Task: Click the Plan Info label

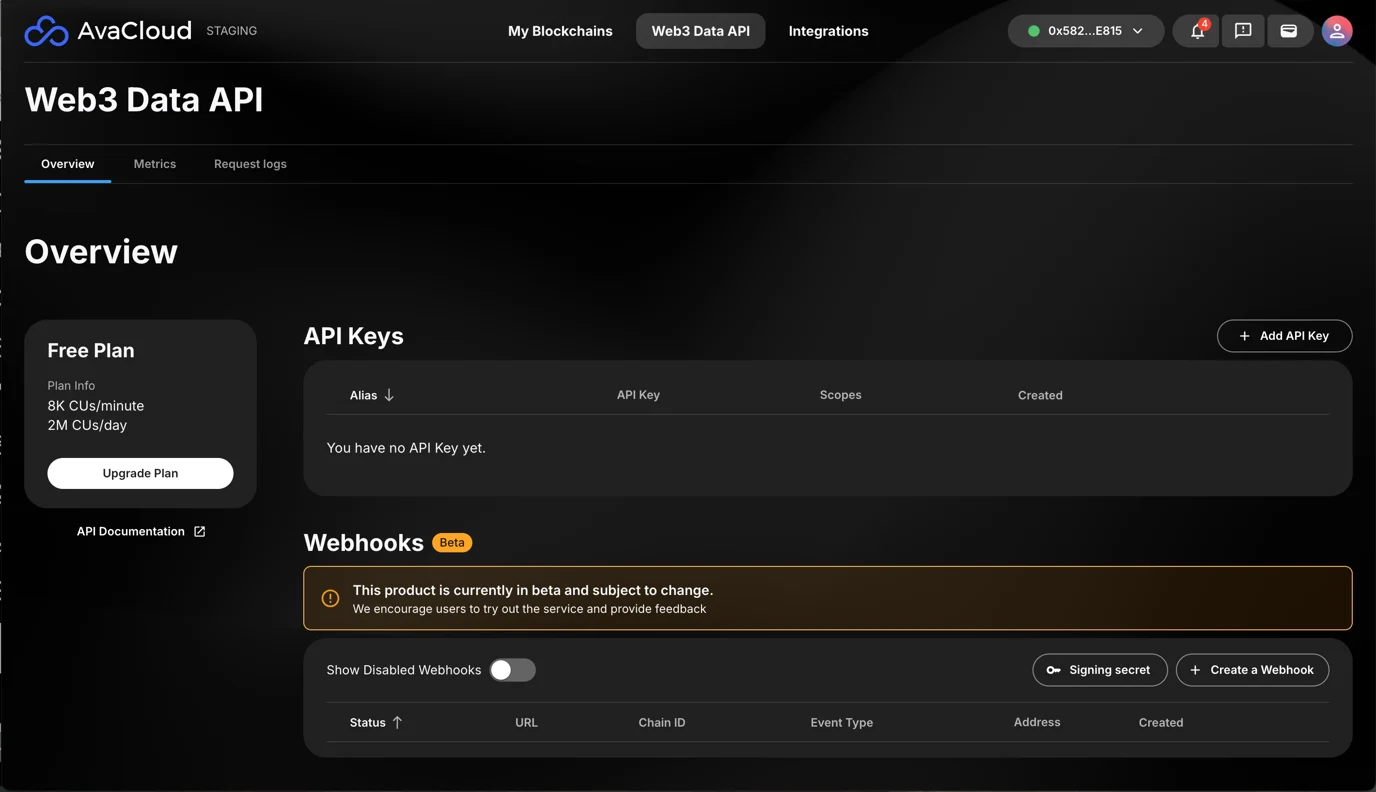Action: click(x=71, y=385)
